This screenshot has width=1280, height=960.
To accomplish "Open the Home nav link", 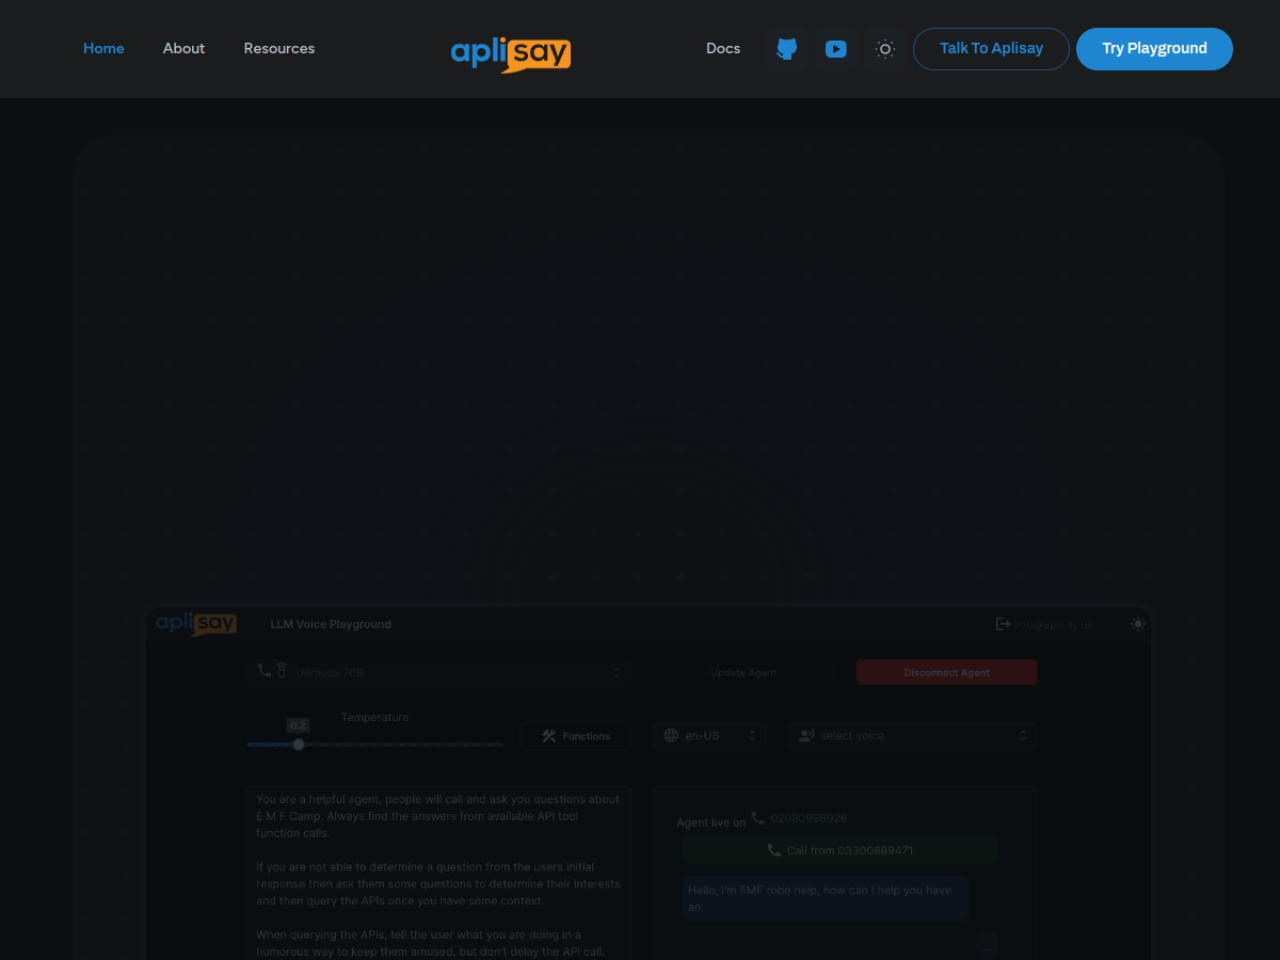I will (x=104, y=48).
